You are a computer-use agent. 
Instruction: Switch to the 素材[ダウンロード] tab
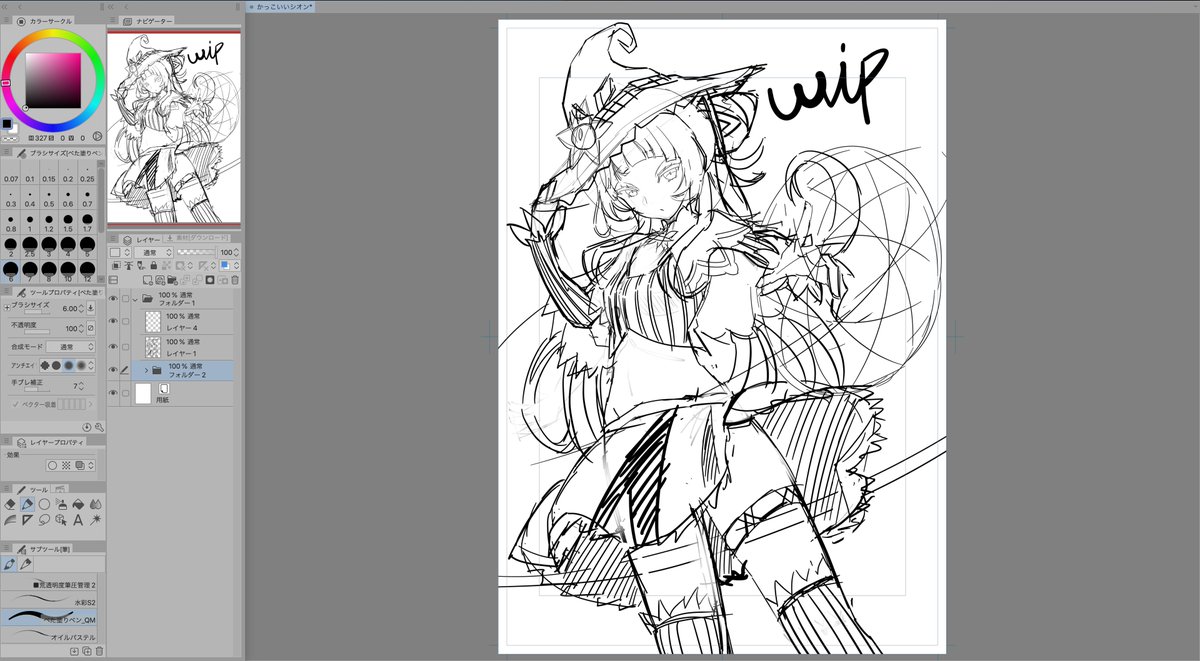click(196, 240)
